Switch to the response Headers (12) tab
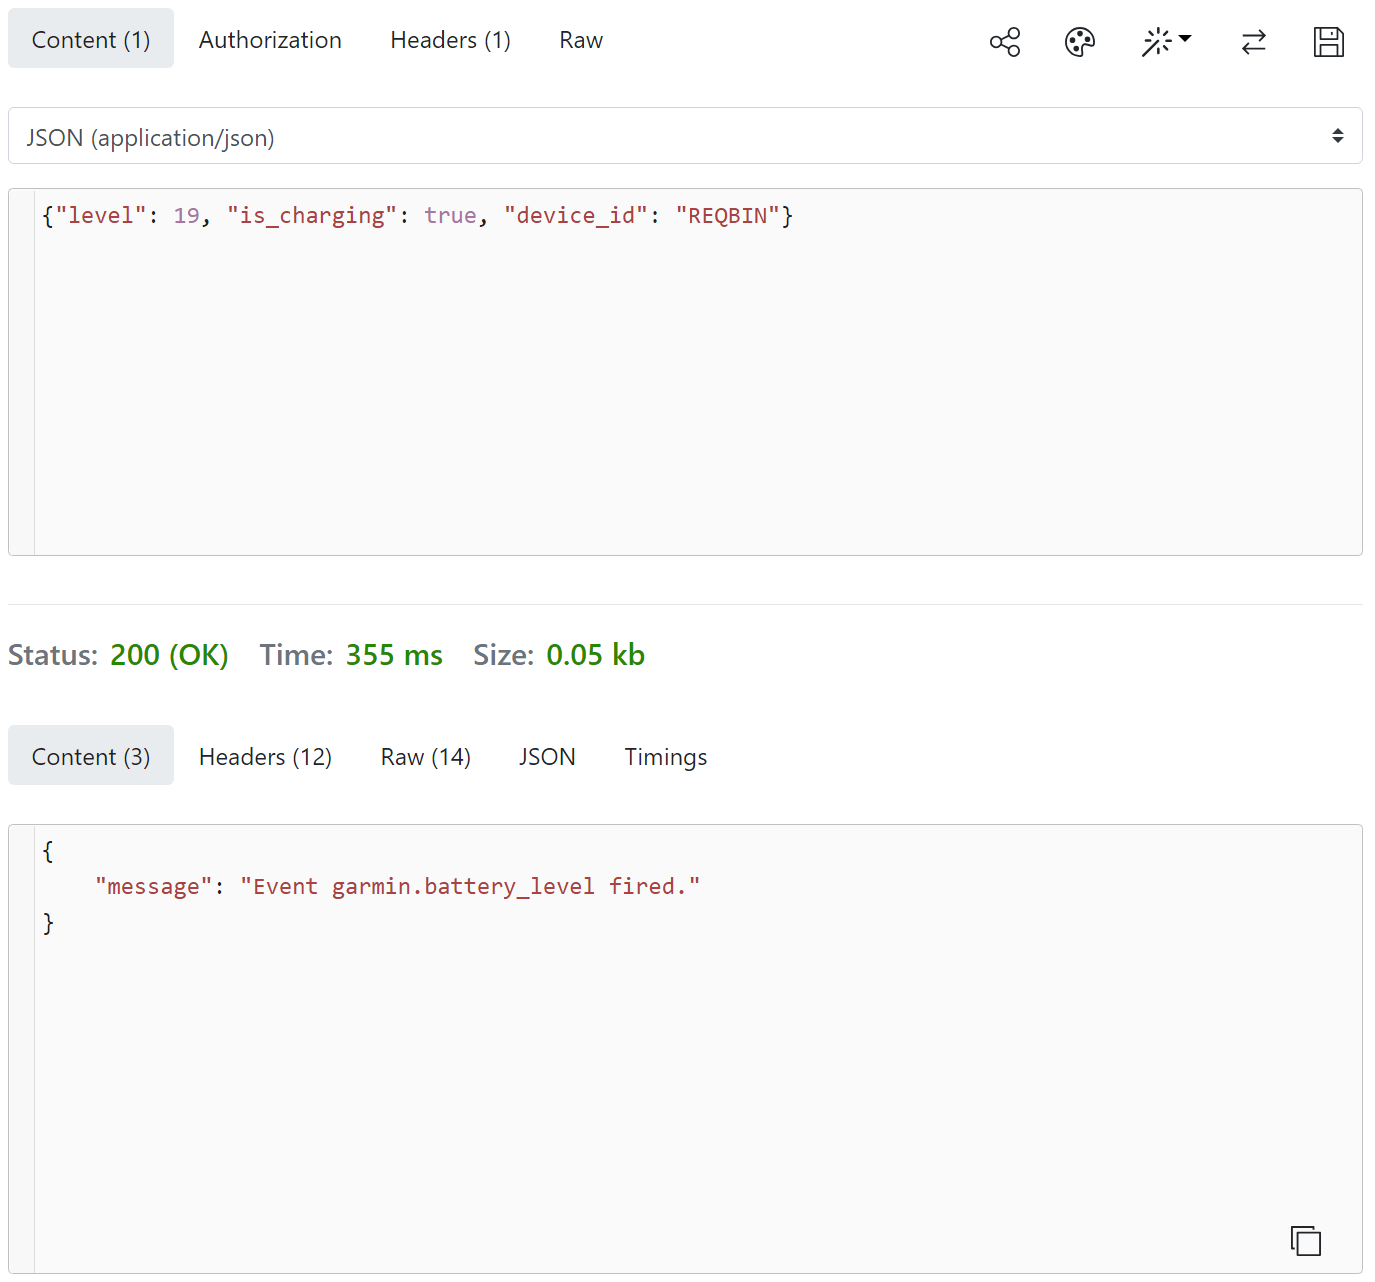The width and height of the screenshot is (1375, 1282). click(265, 756)
